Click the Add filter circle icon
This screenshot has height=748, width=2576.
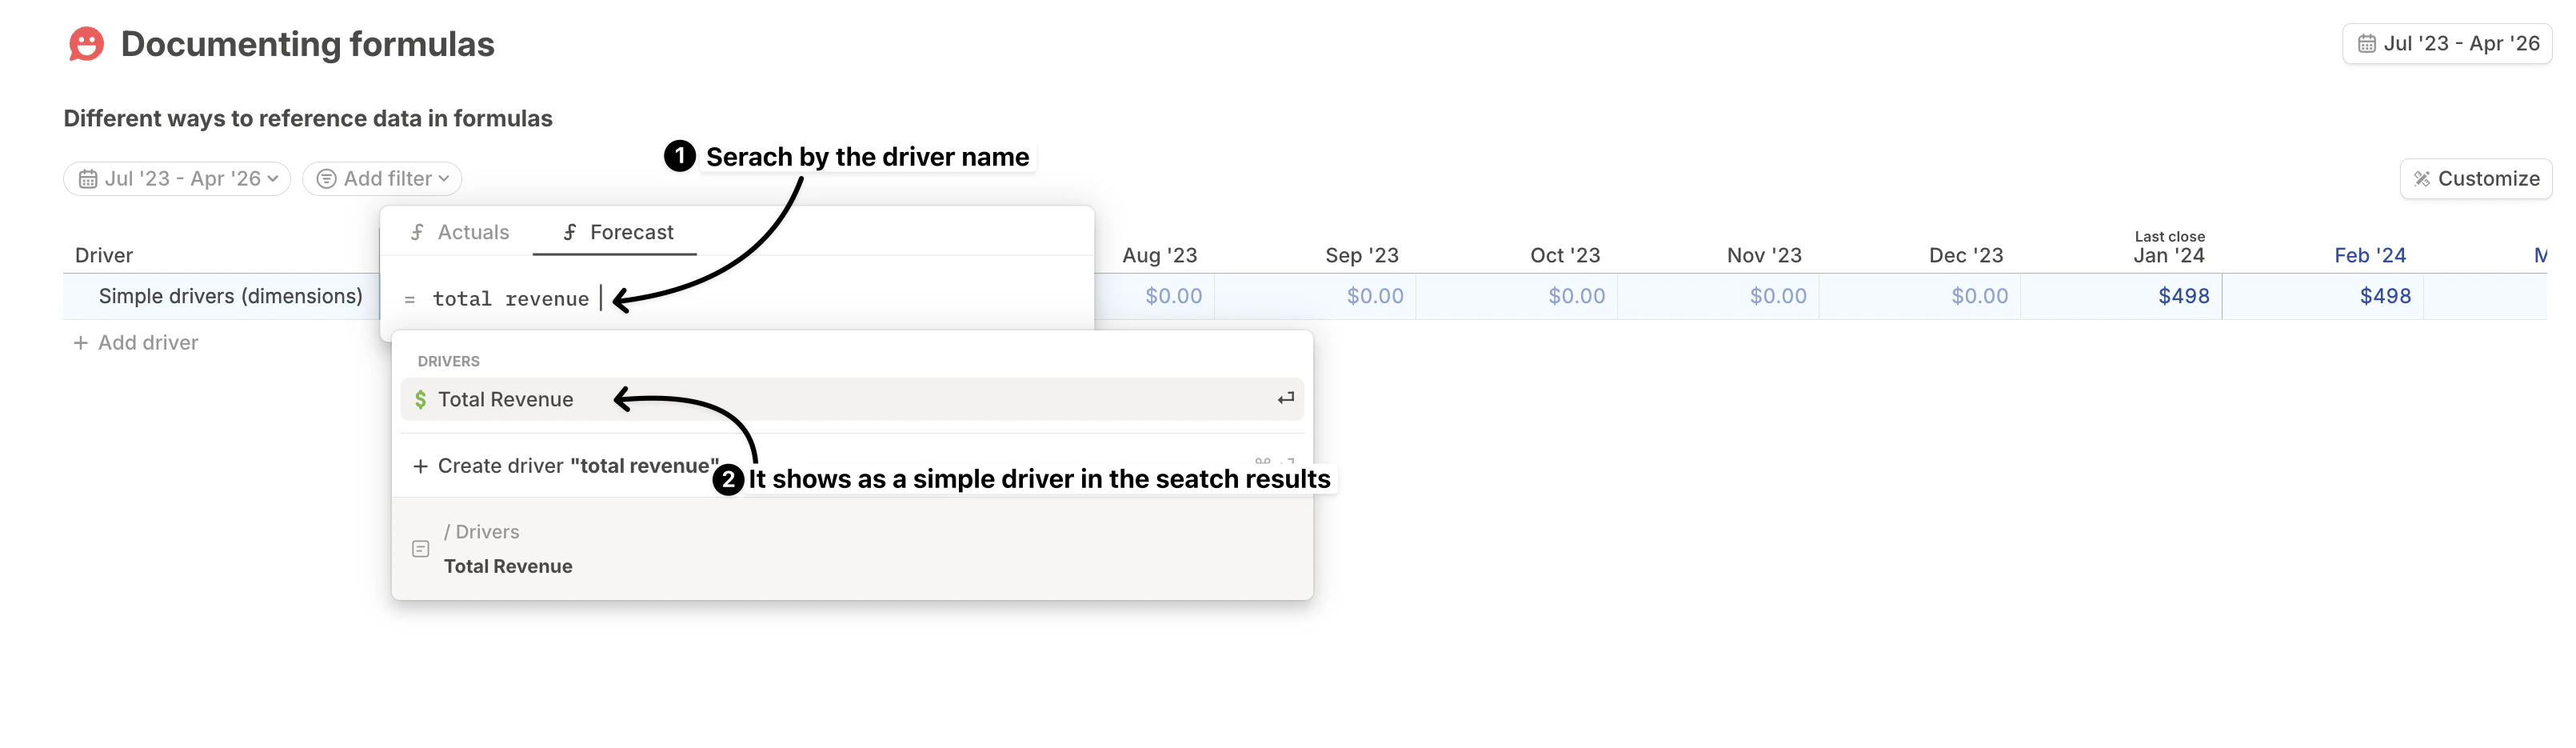pyautogui.click(x=326, y=179)
